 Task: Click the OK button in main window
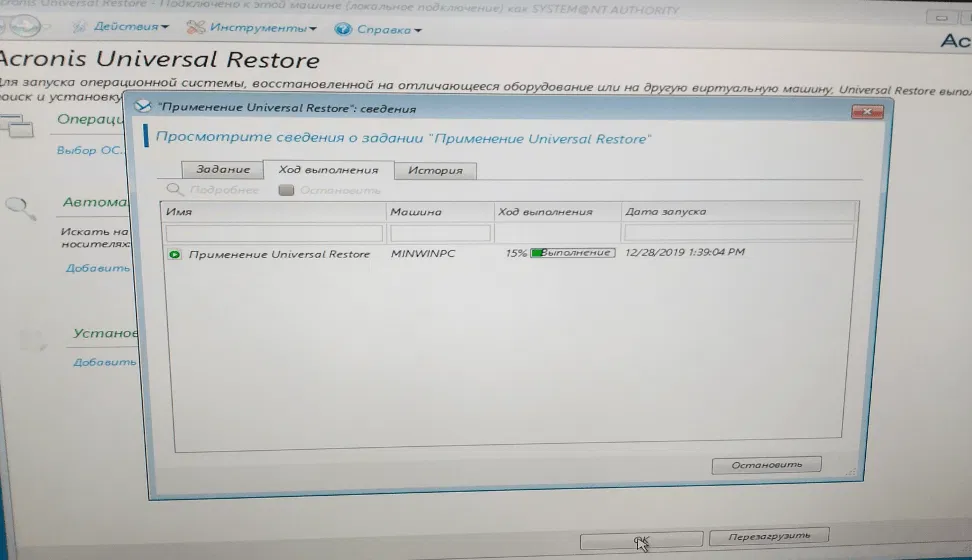[641, 540]
